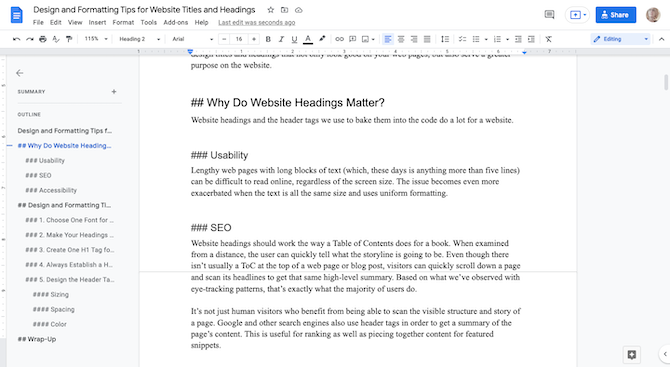670x367 pixels.
Task: Click the Redo icon
Action: point(29,39)
